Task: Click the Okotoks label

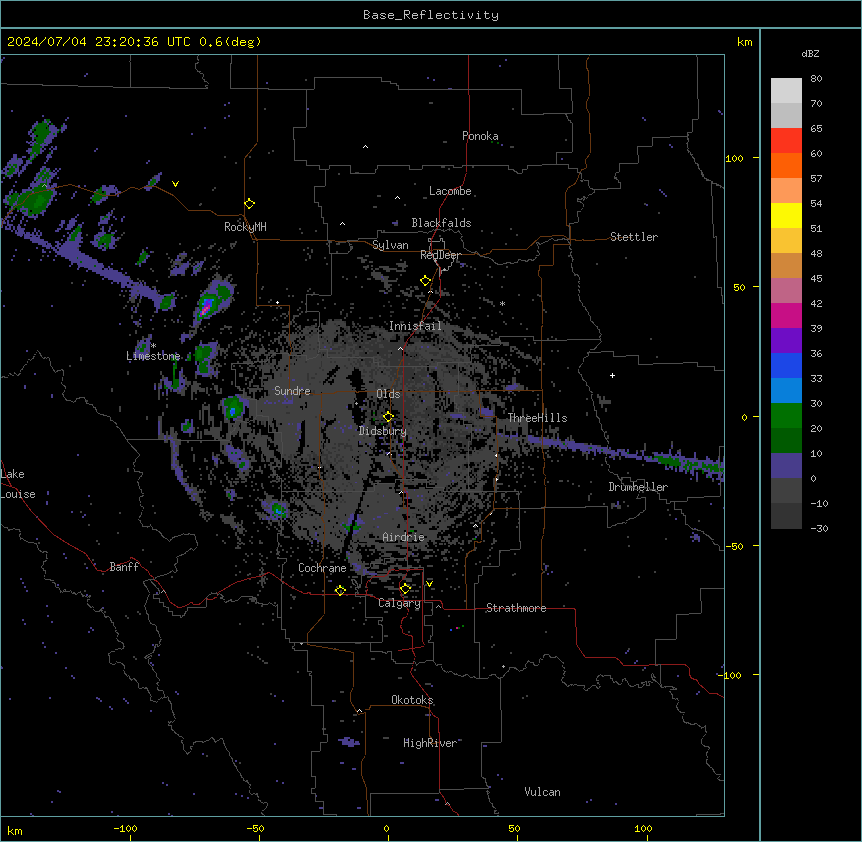Action: 412,700
